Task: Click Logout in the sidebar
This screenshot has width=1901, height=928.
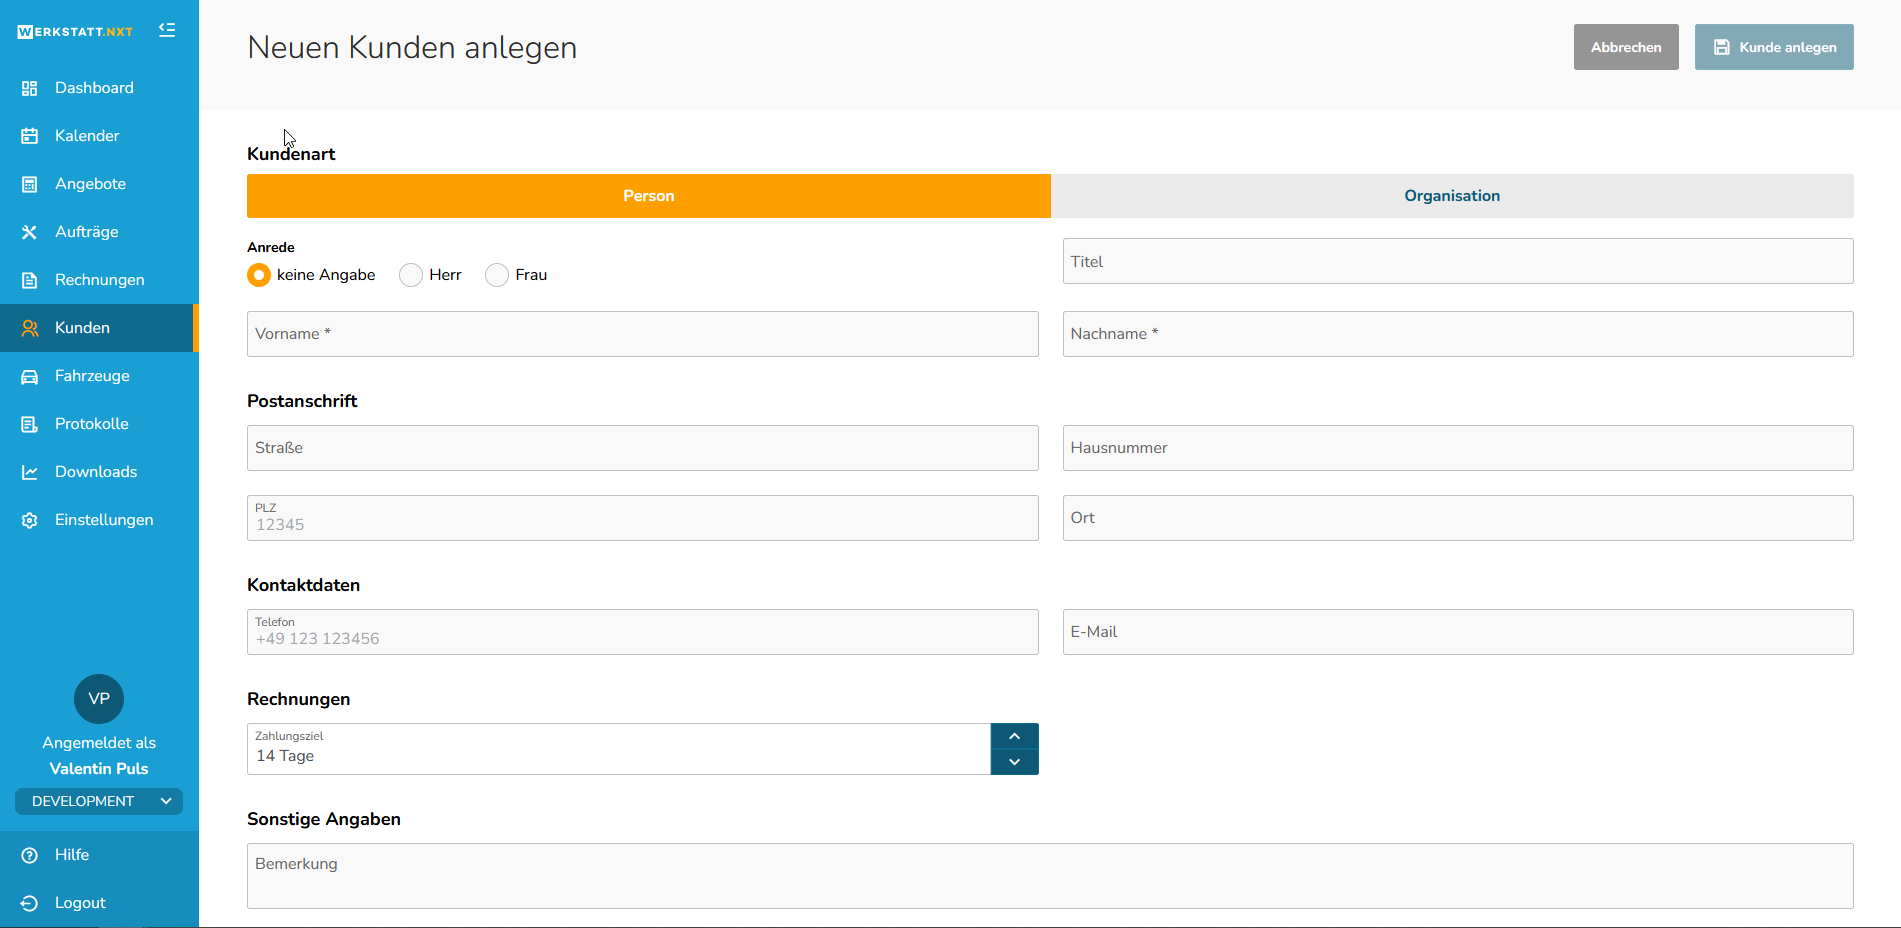Action: click(99, 903)
